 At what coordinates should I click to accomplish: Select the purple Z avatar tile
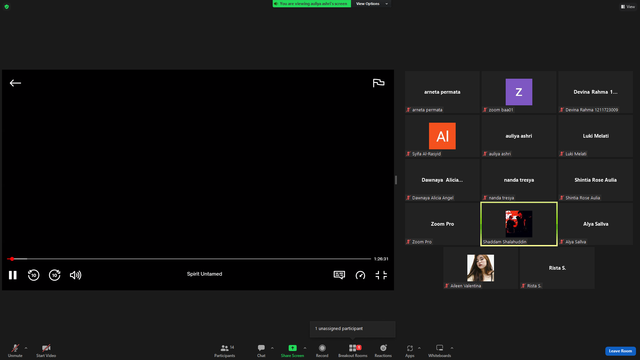tap(519, 92)
